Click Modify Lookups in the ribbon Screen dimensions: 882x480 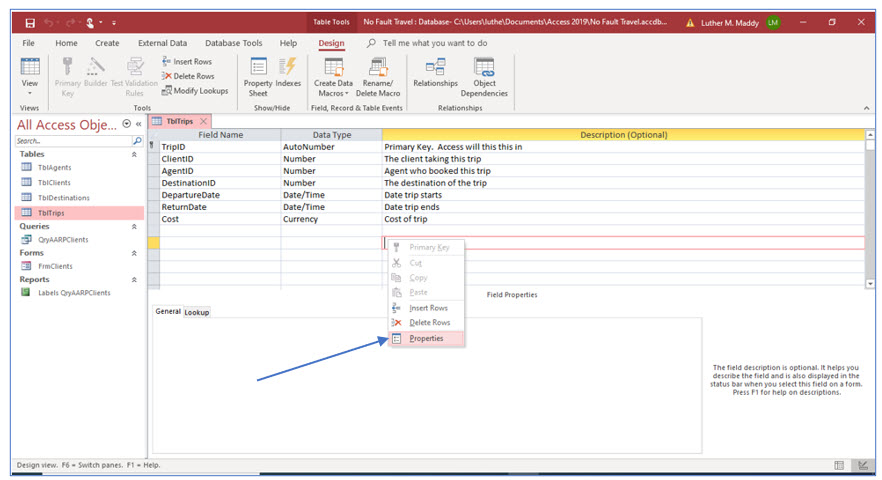tap(195, 91)
